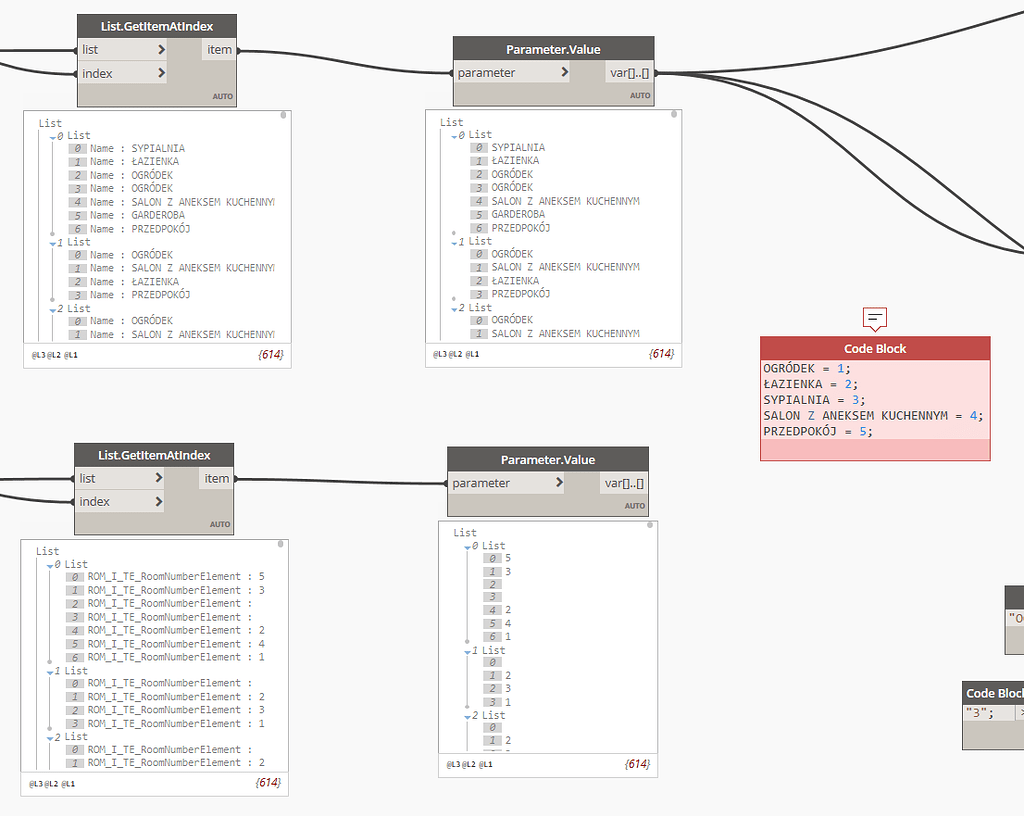Click the comment flag icon above the red Code Block
The image size is (1024, 816).
tap(875, 319)
